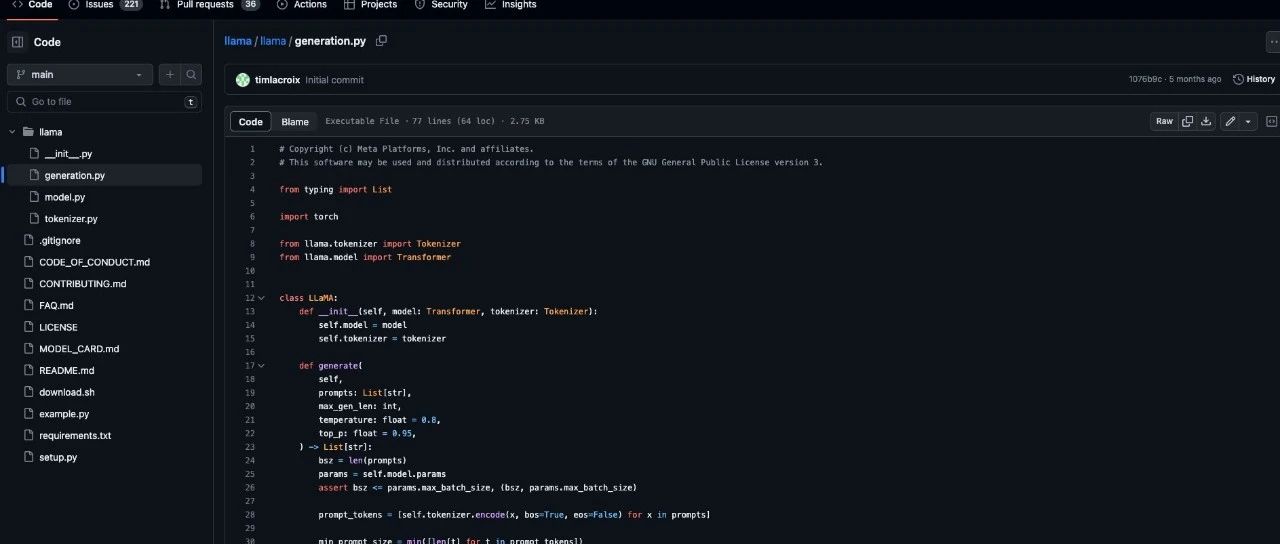
Task: Select generation.py in the file tree
Action: (74, 176)
